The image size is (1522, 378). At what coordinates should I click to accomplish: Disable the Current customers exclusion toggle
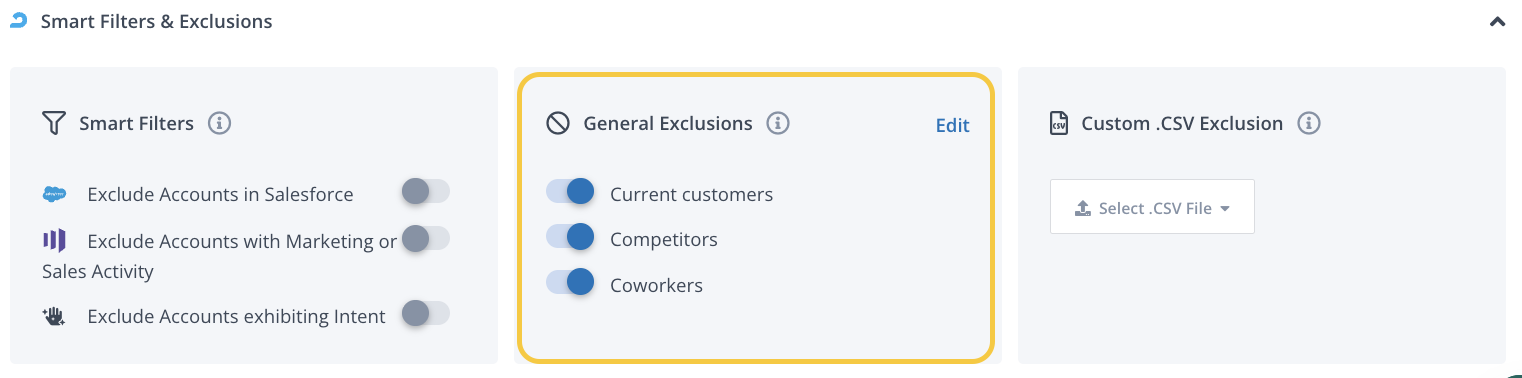click(x=570, y=191)
